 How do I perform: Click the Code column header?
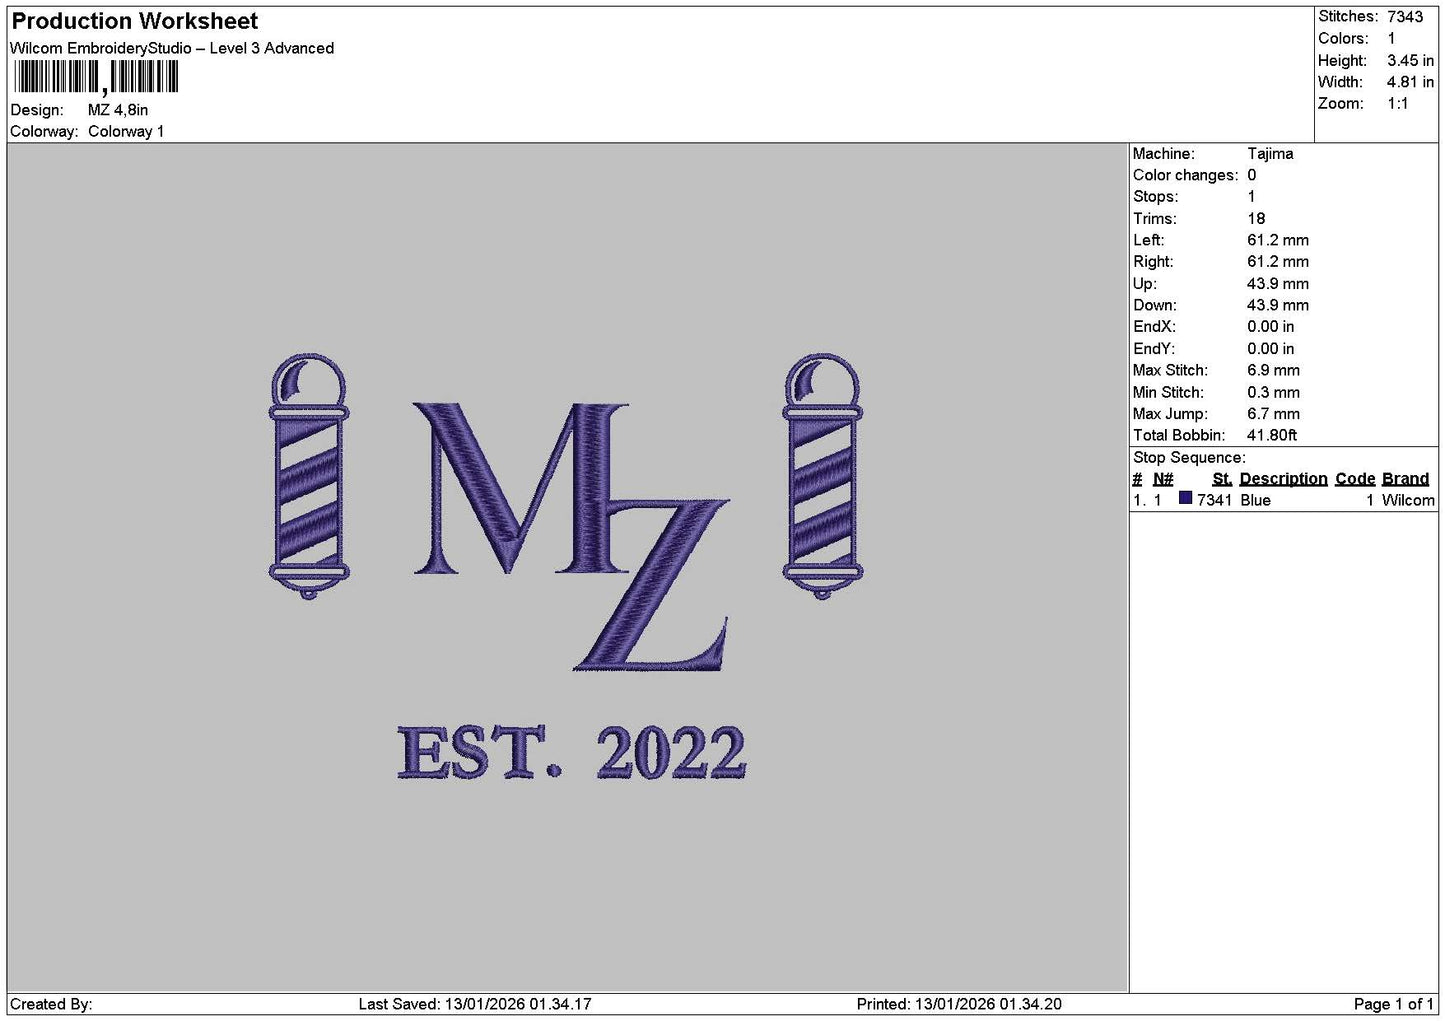click(x=1355, y=479)
